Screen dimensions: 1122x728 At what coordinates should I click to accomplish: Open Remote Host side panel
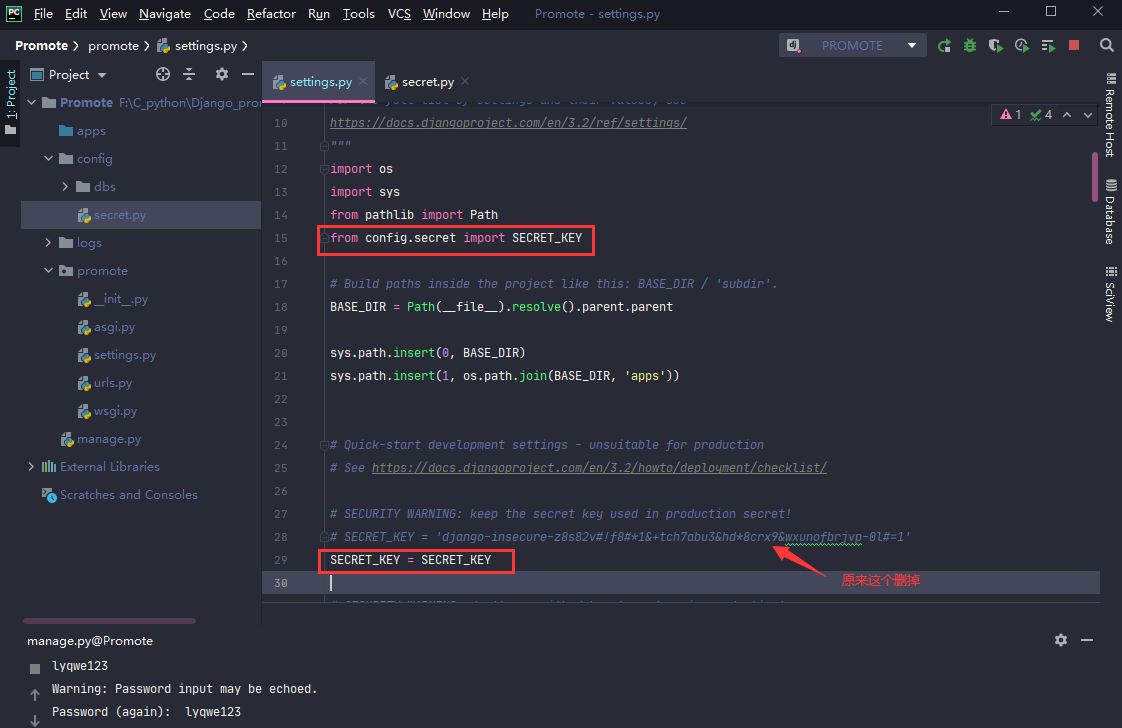(1110, 115)
